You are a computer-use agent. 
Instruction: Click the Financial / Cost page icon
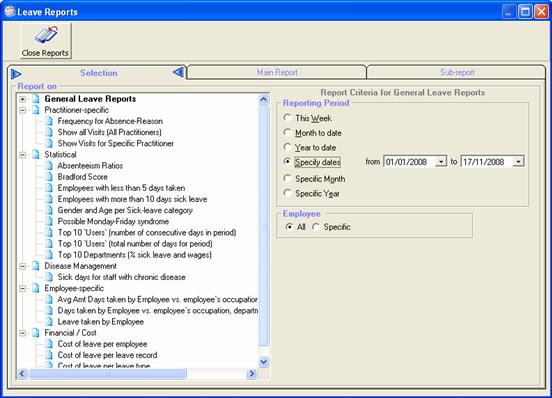36,333
